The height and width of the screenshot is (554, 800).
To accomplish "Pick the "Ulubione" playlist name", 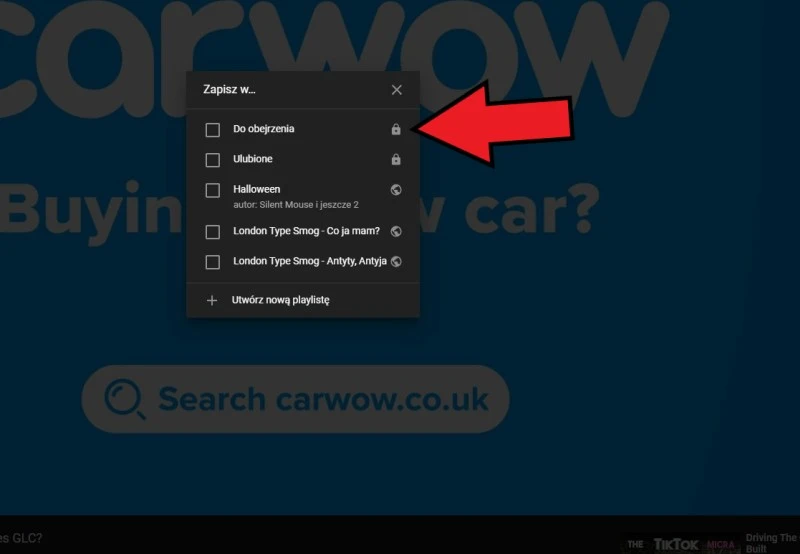I will (x=253, y=159).
